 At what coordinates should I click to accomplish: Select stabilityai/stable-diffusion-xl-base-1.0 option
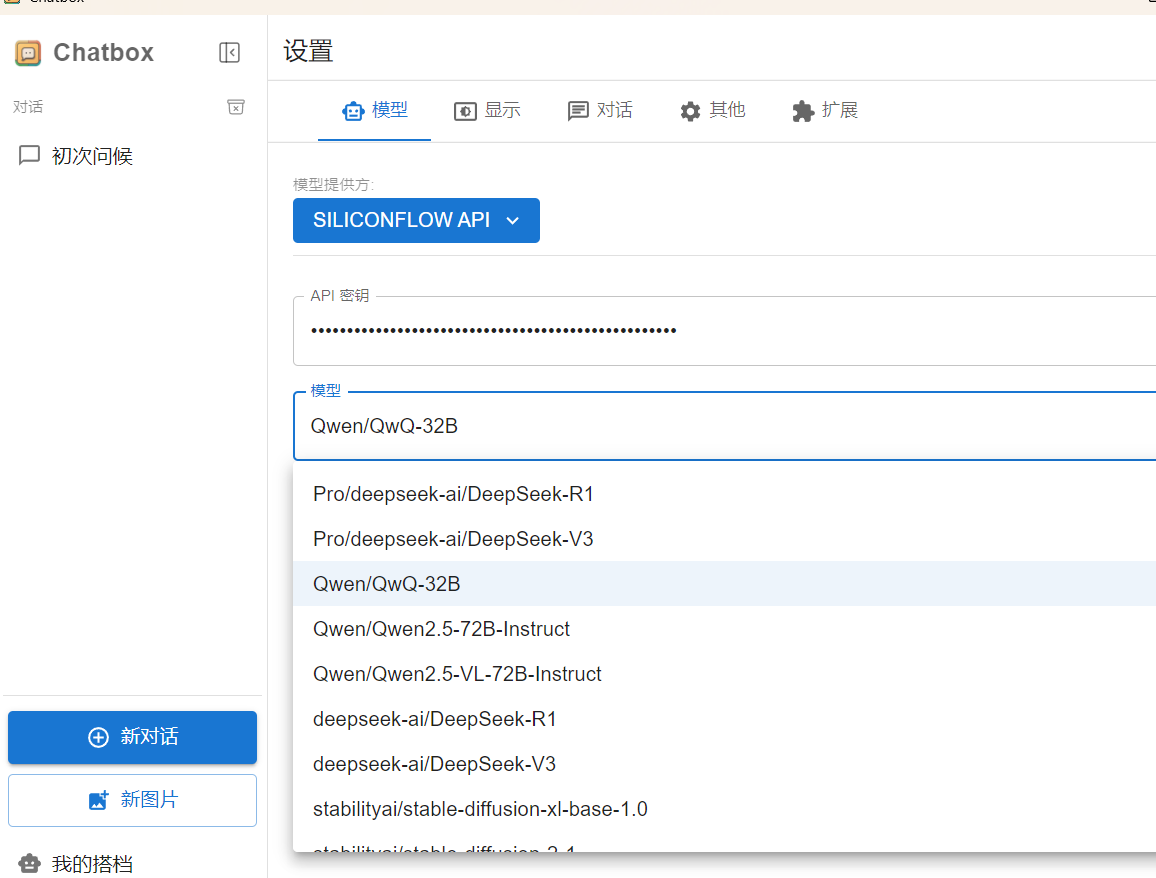tap(725, 809)
